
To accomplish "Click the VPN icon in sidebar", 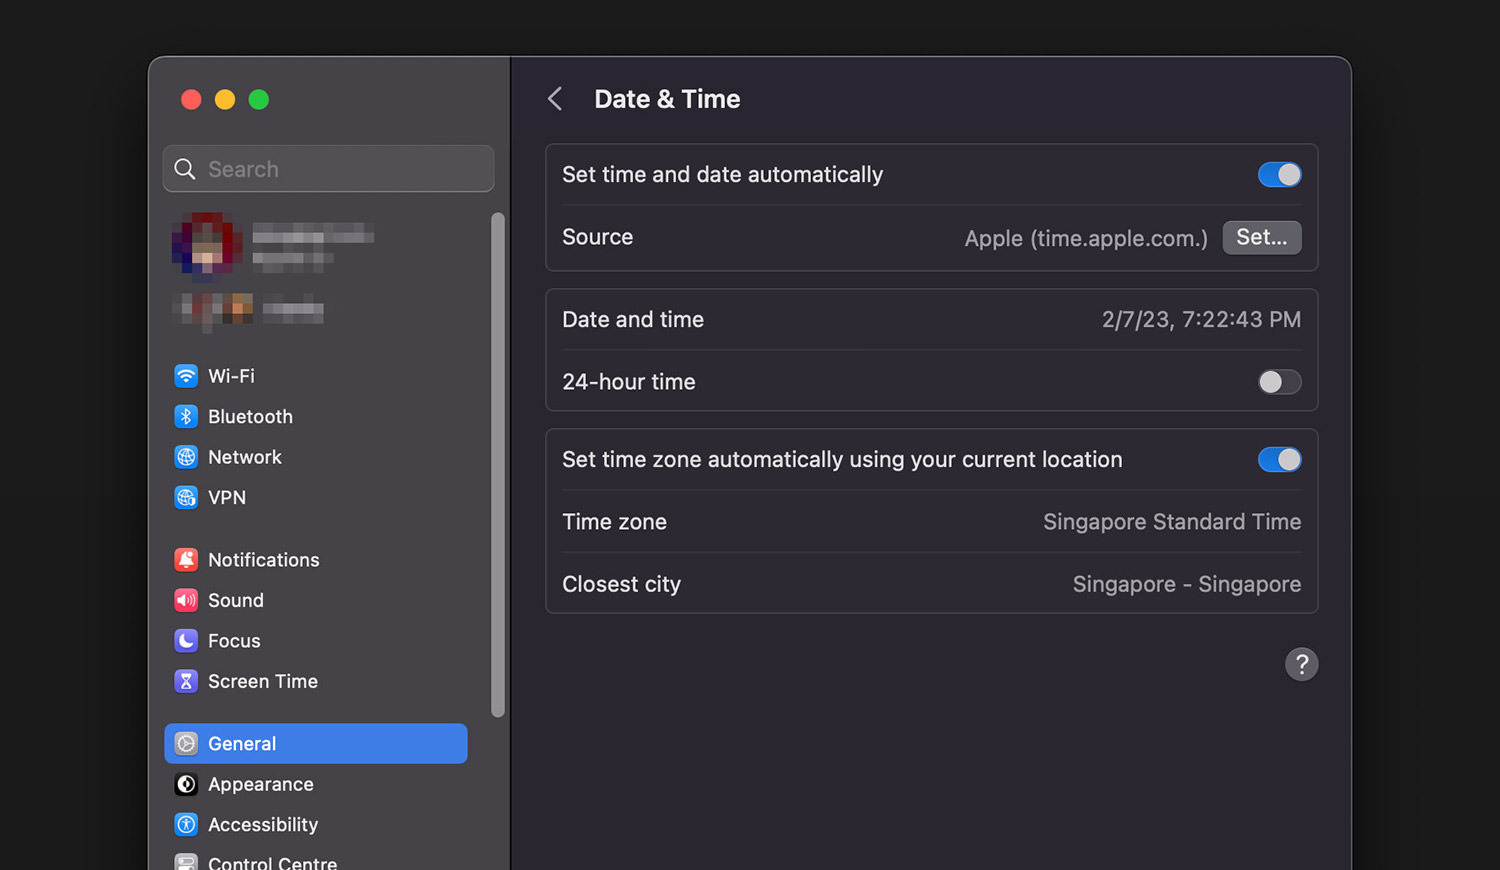I will click(186, 497).
